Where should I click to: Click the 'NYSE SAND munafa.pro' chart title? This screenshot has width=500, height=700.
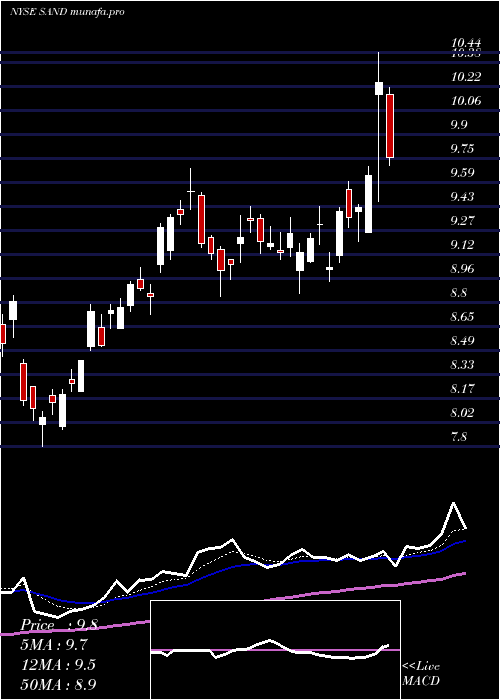tap(67, 12)
